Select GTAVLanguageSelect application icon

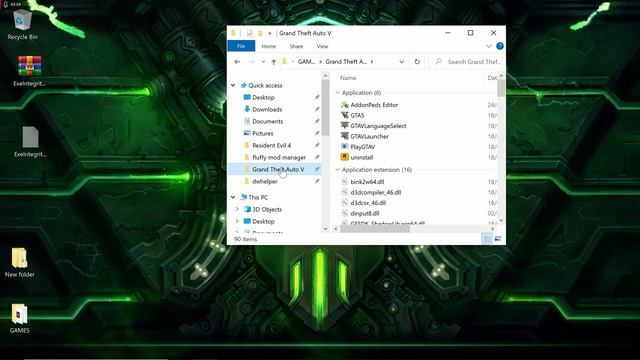tap(344, 126)
